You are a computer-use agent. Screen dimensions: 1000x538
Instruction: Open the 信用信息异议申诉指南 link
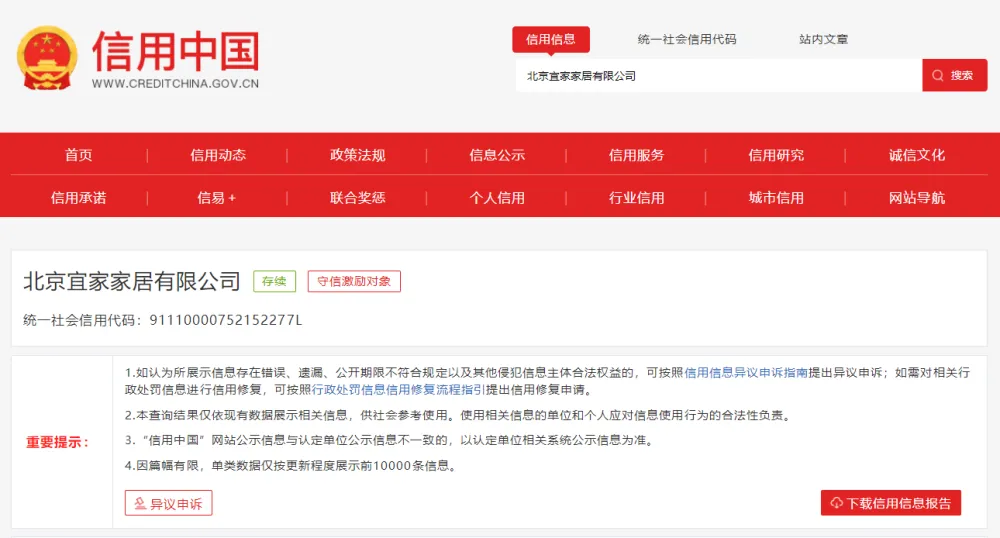pos(746,372)
